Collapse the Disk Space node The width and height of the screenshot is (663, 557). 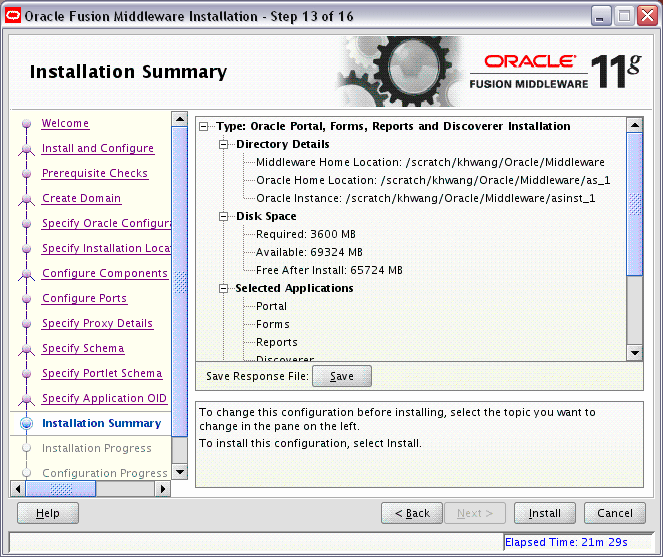click(x=223, y=217)
